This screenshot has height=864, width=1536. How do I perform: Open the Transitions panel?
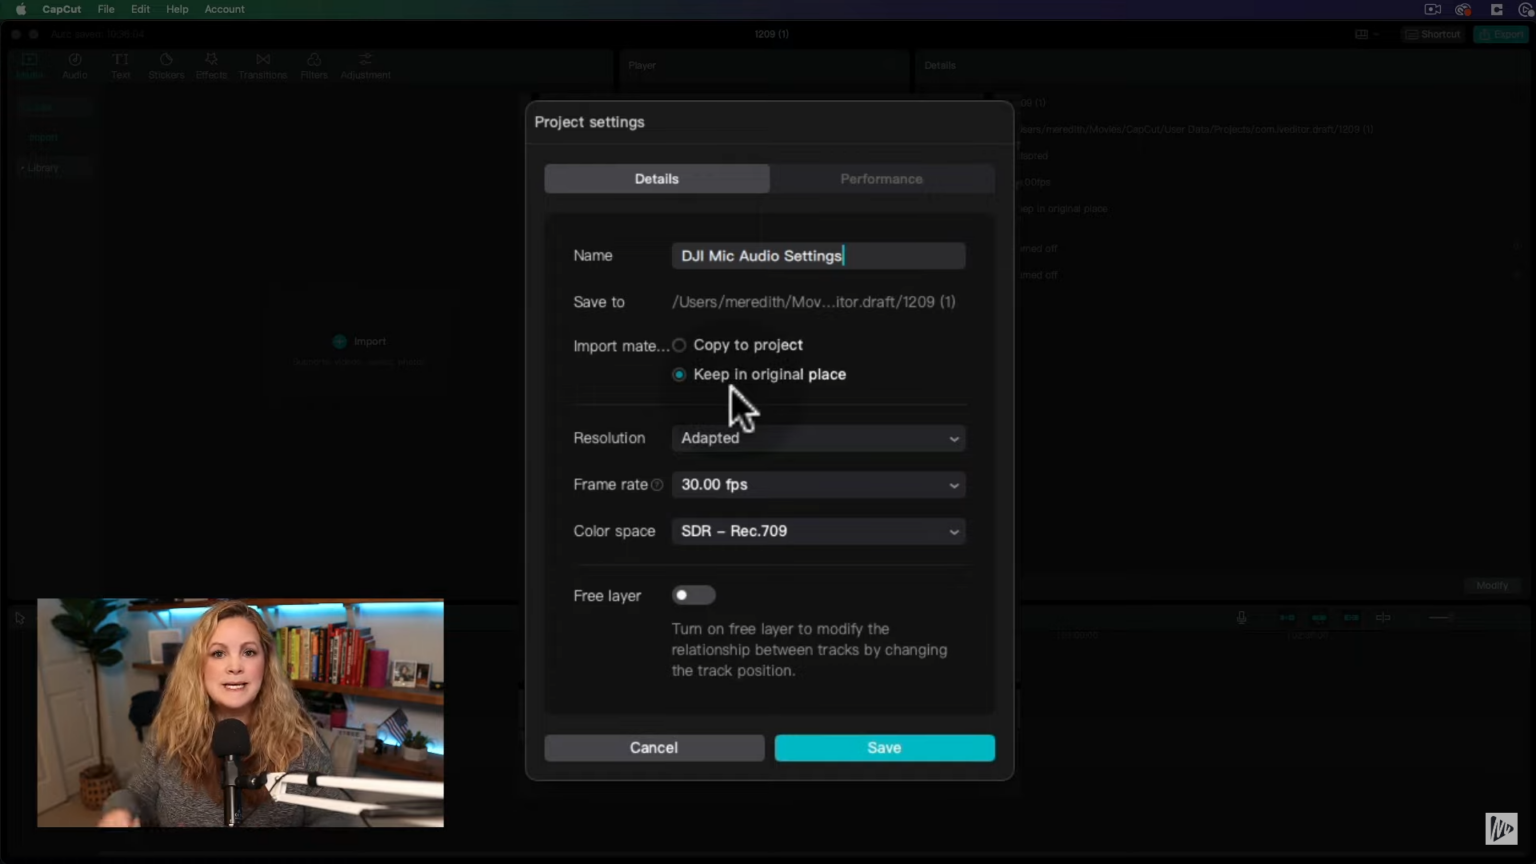pos(262,65)
